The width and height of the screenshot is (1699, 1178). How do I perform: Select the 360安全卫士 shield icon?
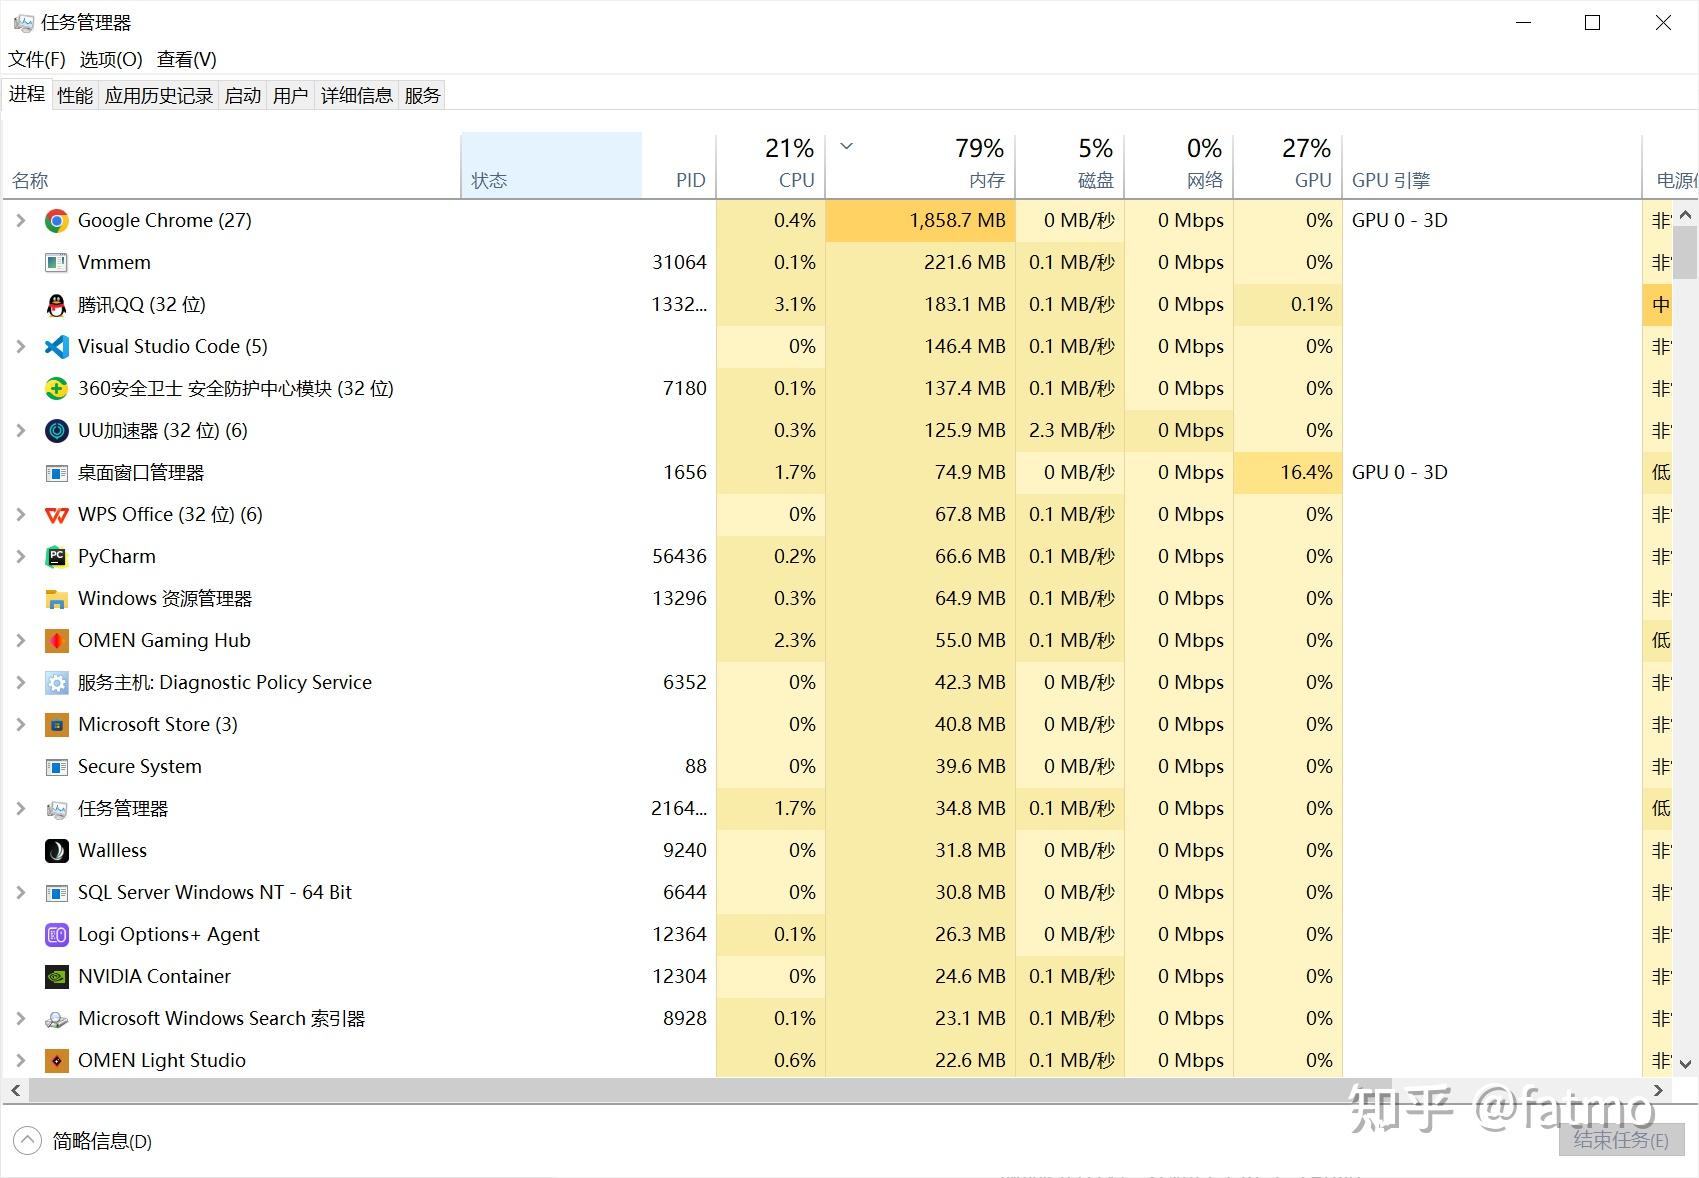click(57, 388)
